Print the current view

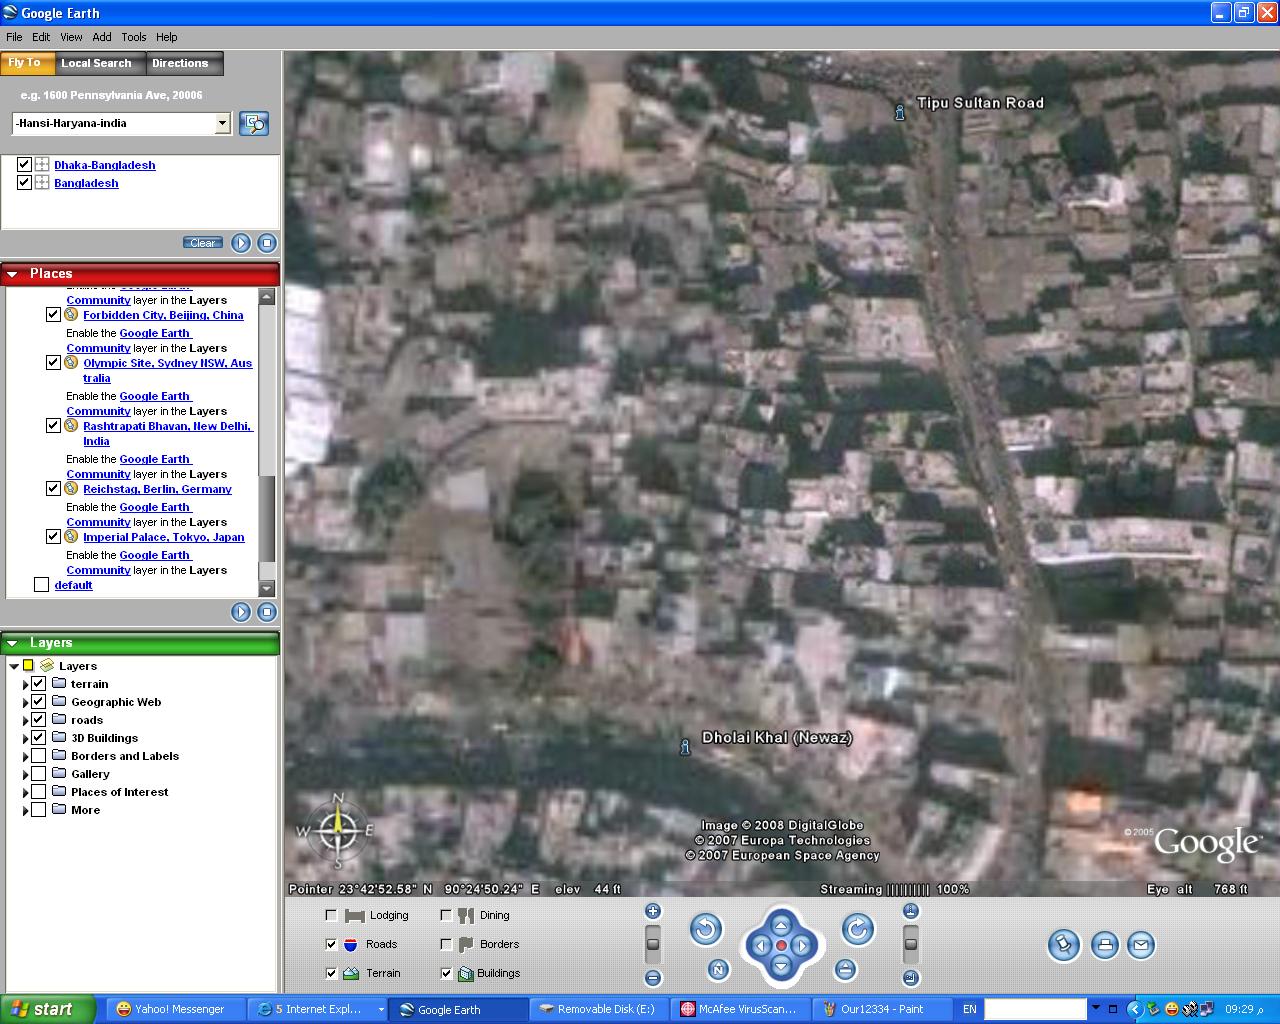1104,945
